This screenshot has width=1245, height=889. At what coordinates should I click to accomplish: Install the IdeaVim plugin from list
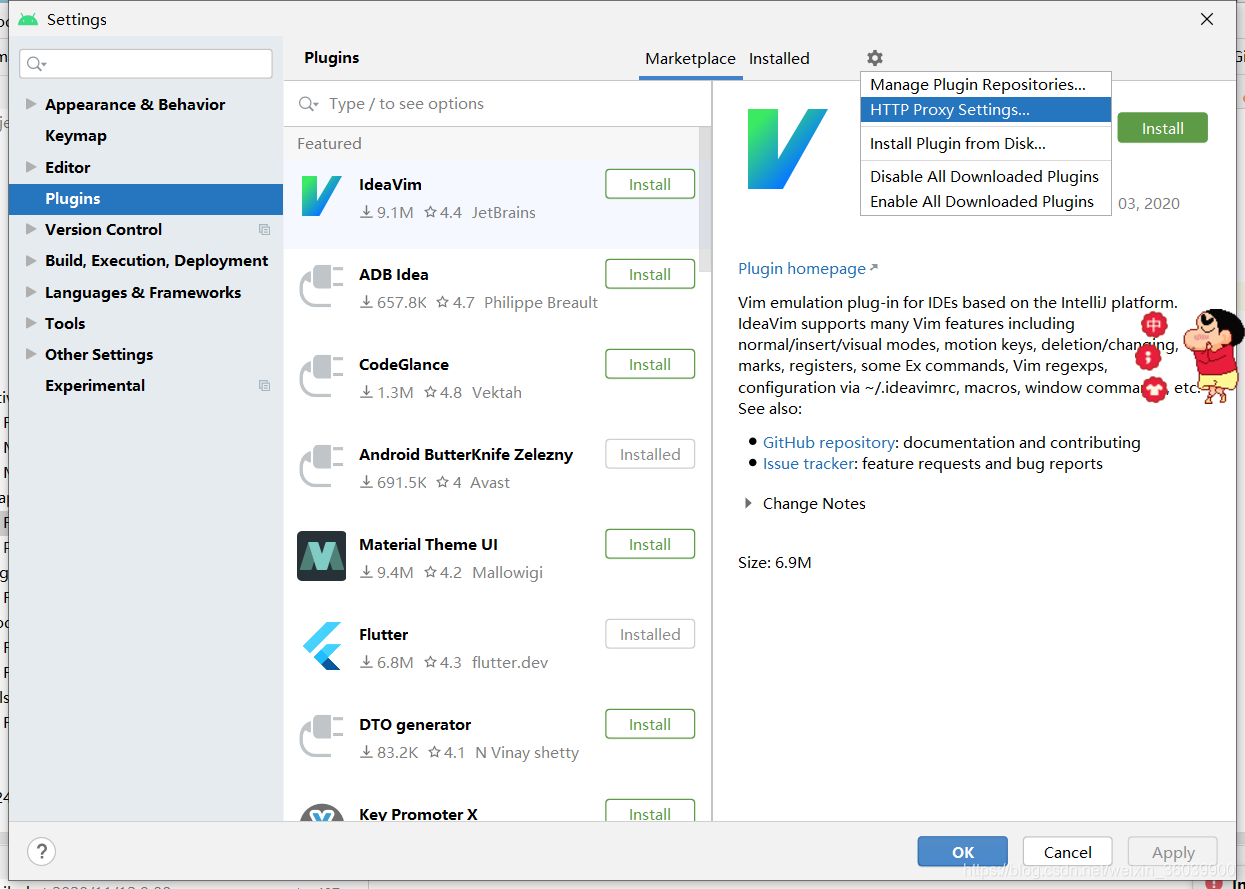tap(650, 184)
